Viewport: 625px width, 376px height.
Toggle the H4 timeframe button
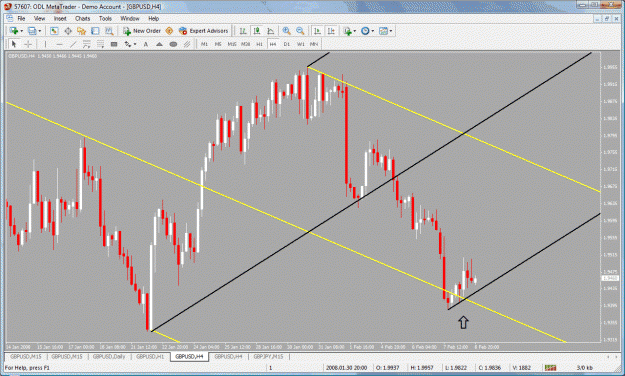pyautogui.click(x=273, y=44)
